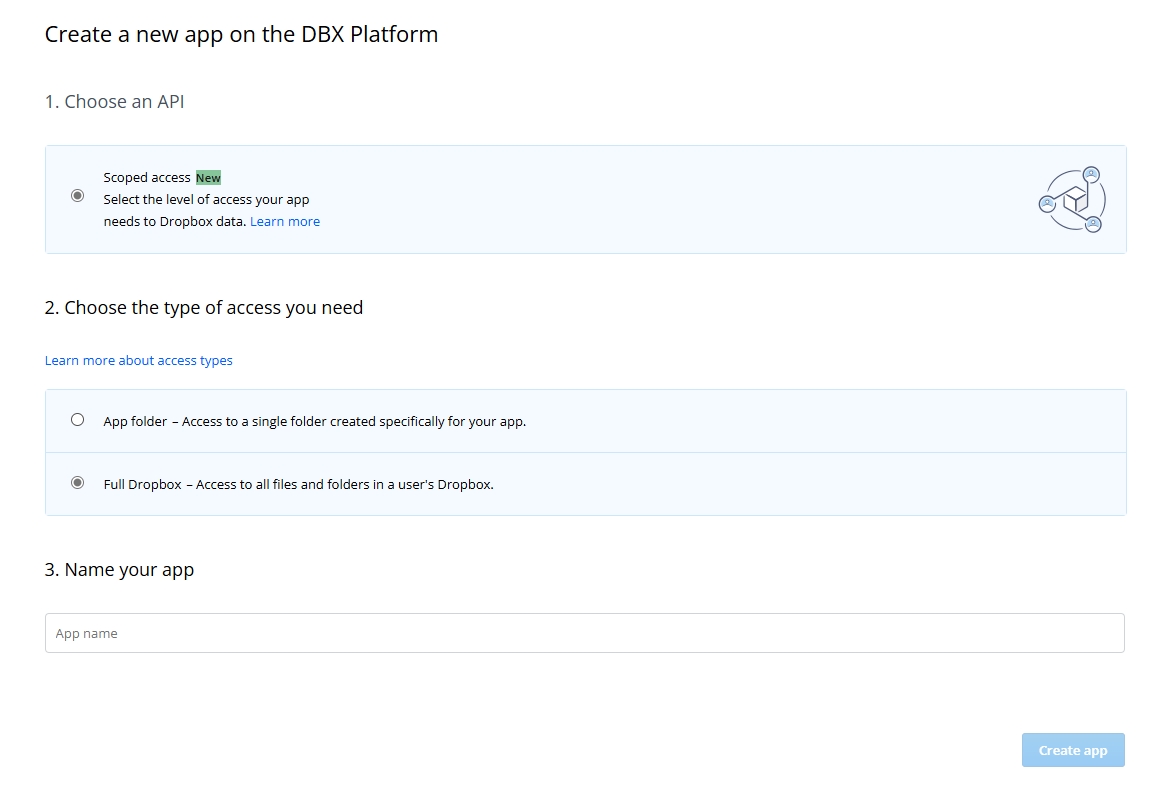Choose the App folder access option
Image resolution: width=1157 pixels, height=789 pixels.
[78, 420]
